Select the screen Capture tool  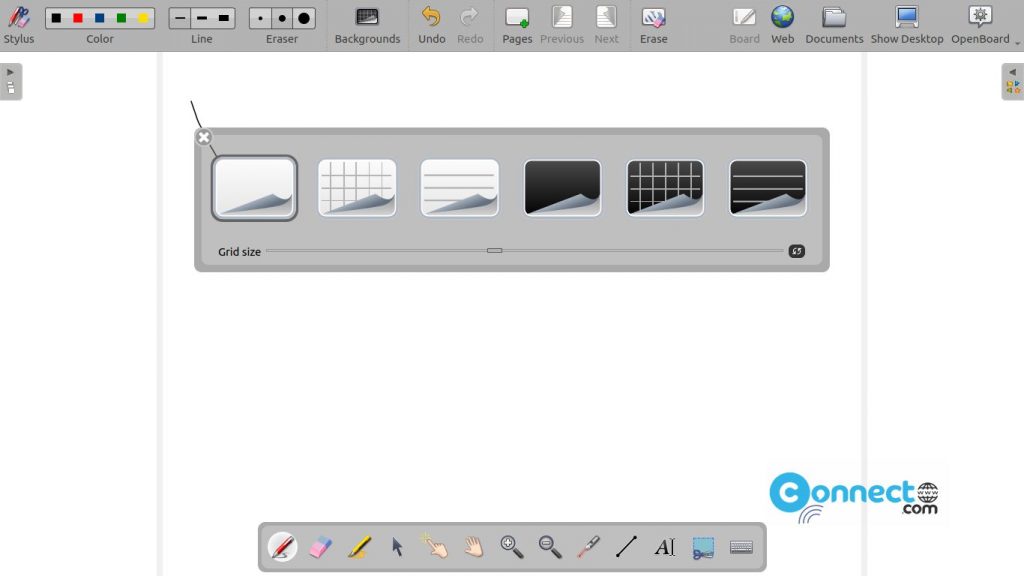point(702,546)
